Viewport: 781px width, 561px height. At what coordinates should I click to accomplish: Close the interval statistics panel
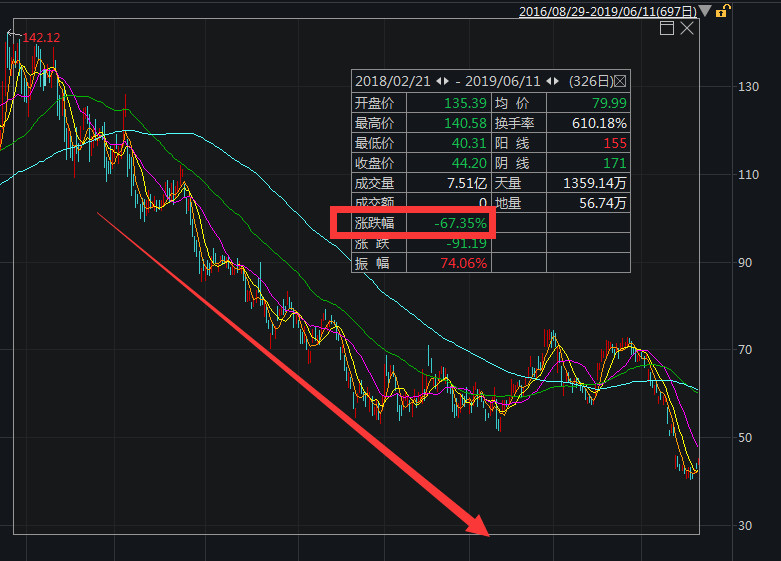[x=620, y=81]
